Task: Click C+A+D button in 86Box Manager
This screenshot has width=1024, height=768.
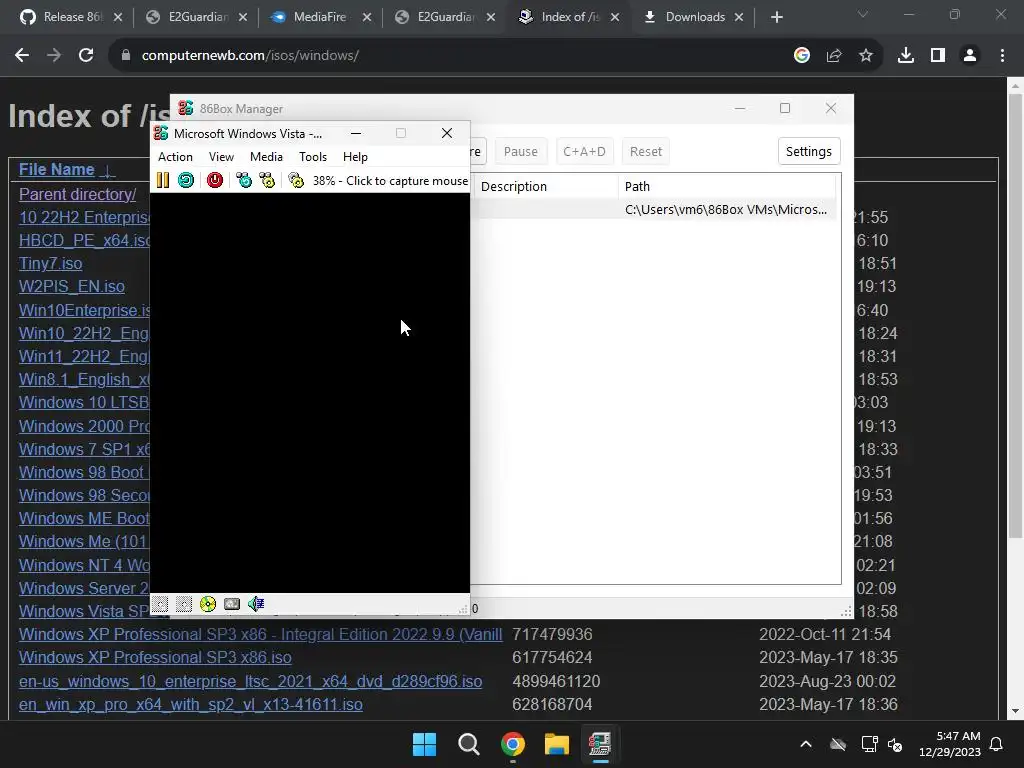Action: pyautogui.click(x=584, y=152)
